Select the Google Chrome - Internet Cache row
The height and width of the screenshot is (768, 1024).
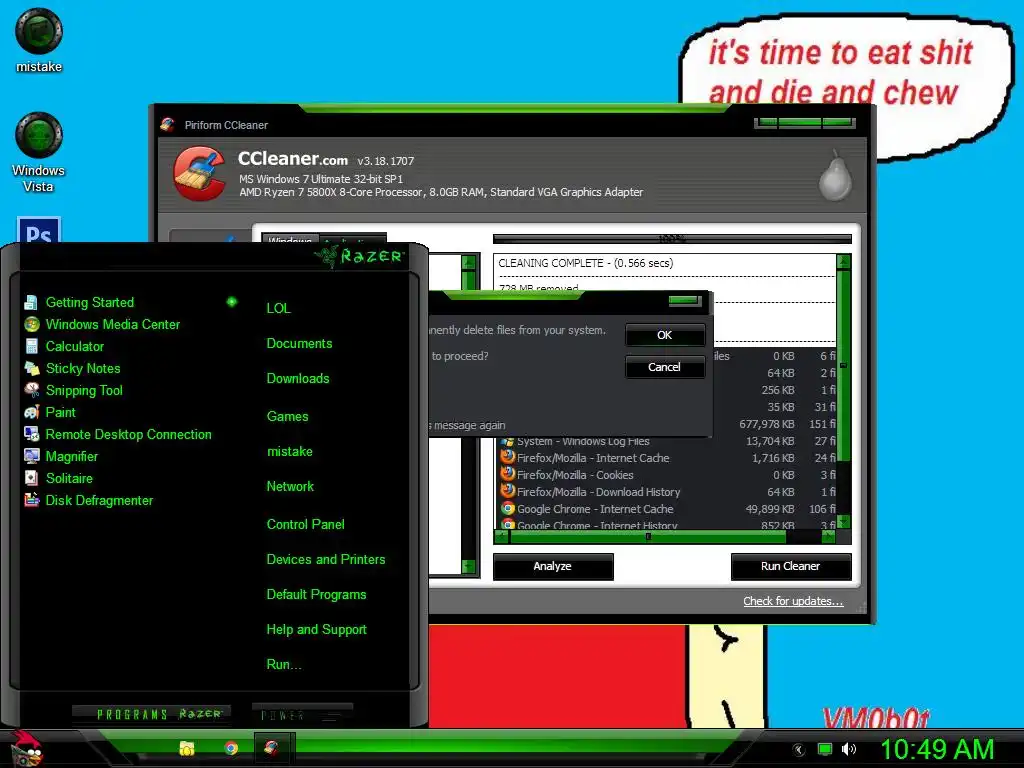tap(666, 509)
